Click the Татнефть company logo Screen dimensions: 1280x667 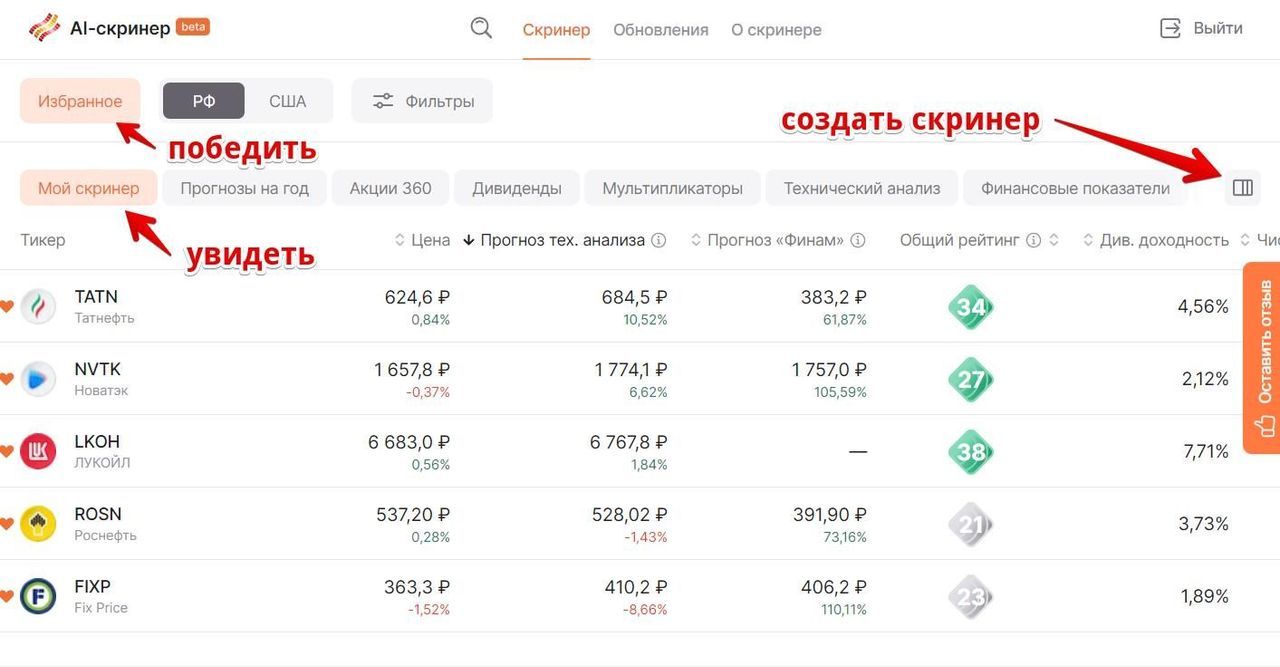pos(38,306)
